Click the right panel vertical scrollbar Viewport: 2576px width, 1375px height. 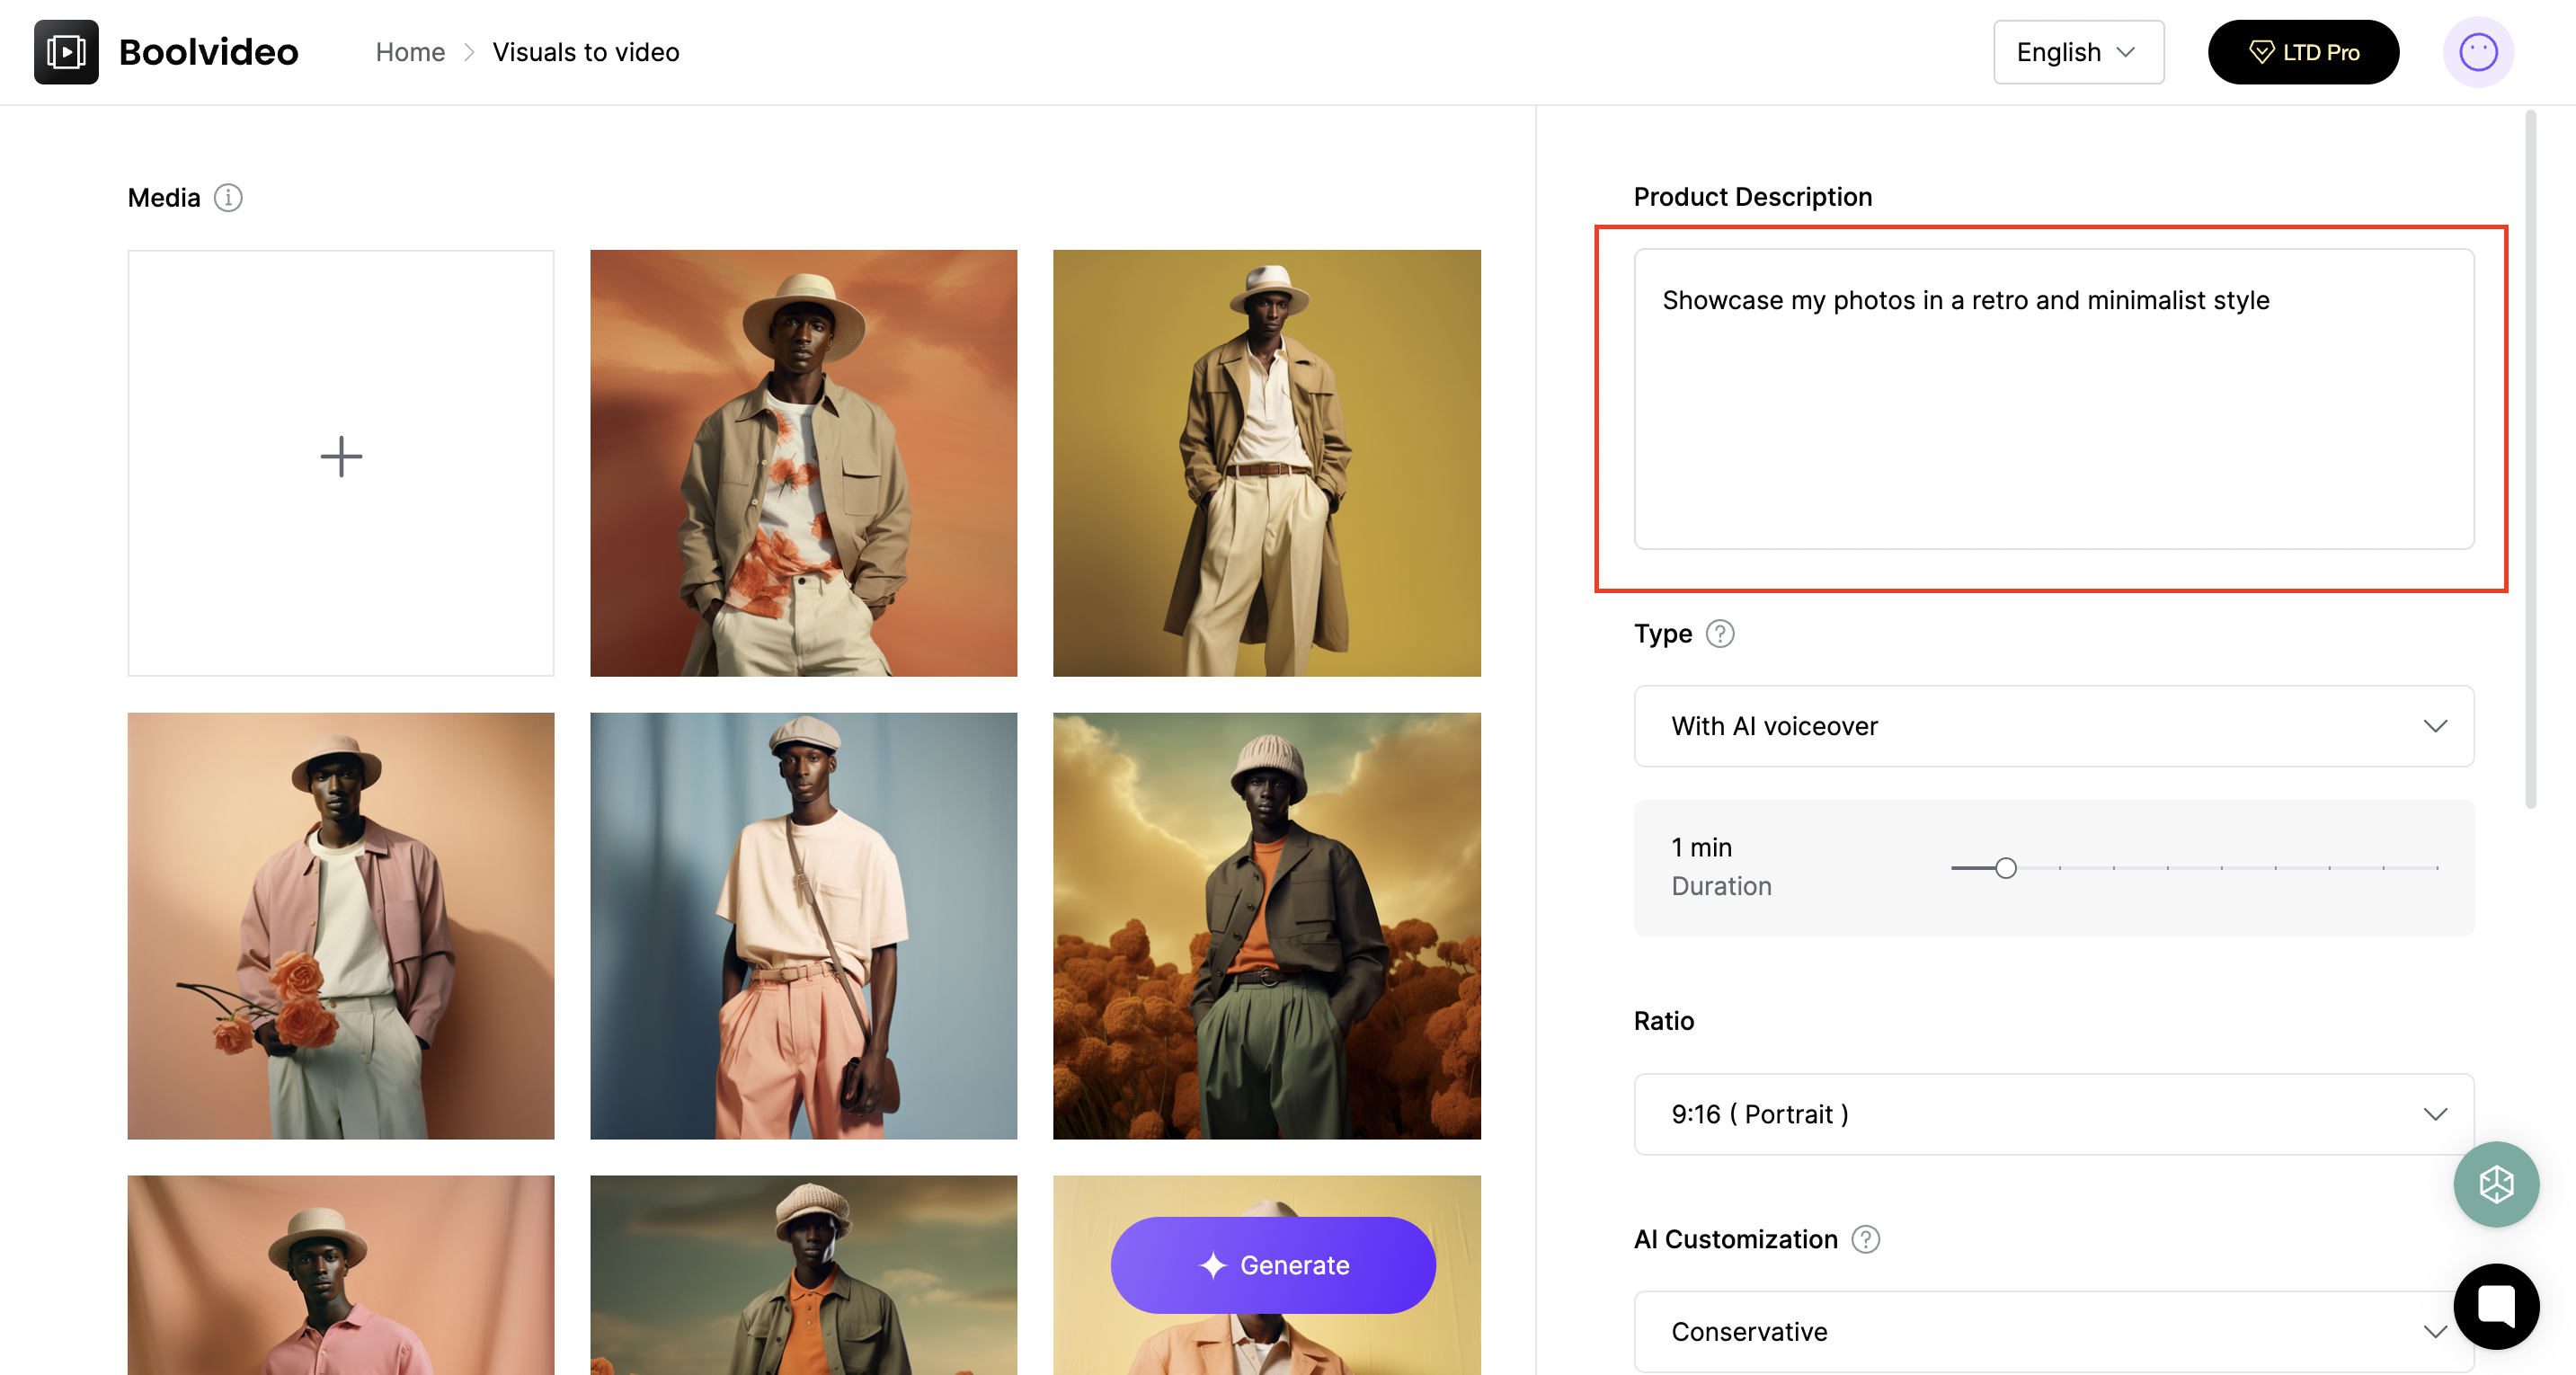point(2530,460)
